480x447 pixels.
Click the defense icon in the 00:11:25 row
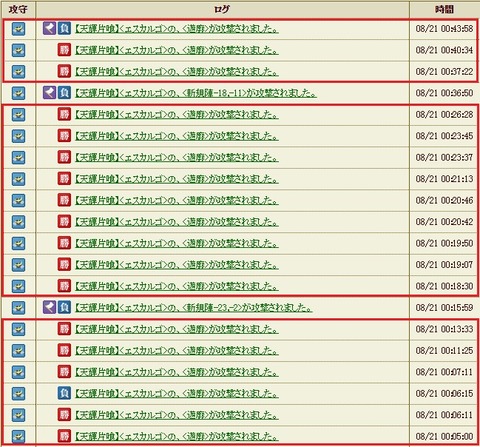(18, 351)
